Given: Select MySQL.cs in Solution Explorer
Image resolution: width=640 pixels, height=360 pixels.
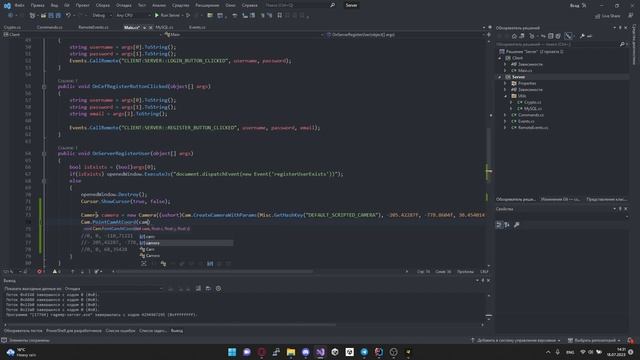Looking at the screenshot, I should click(533, 109).
